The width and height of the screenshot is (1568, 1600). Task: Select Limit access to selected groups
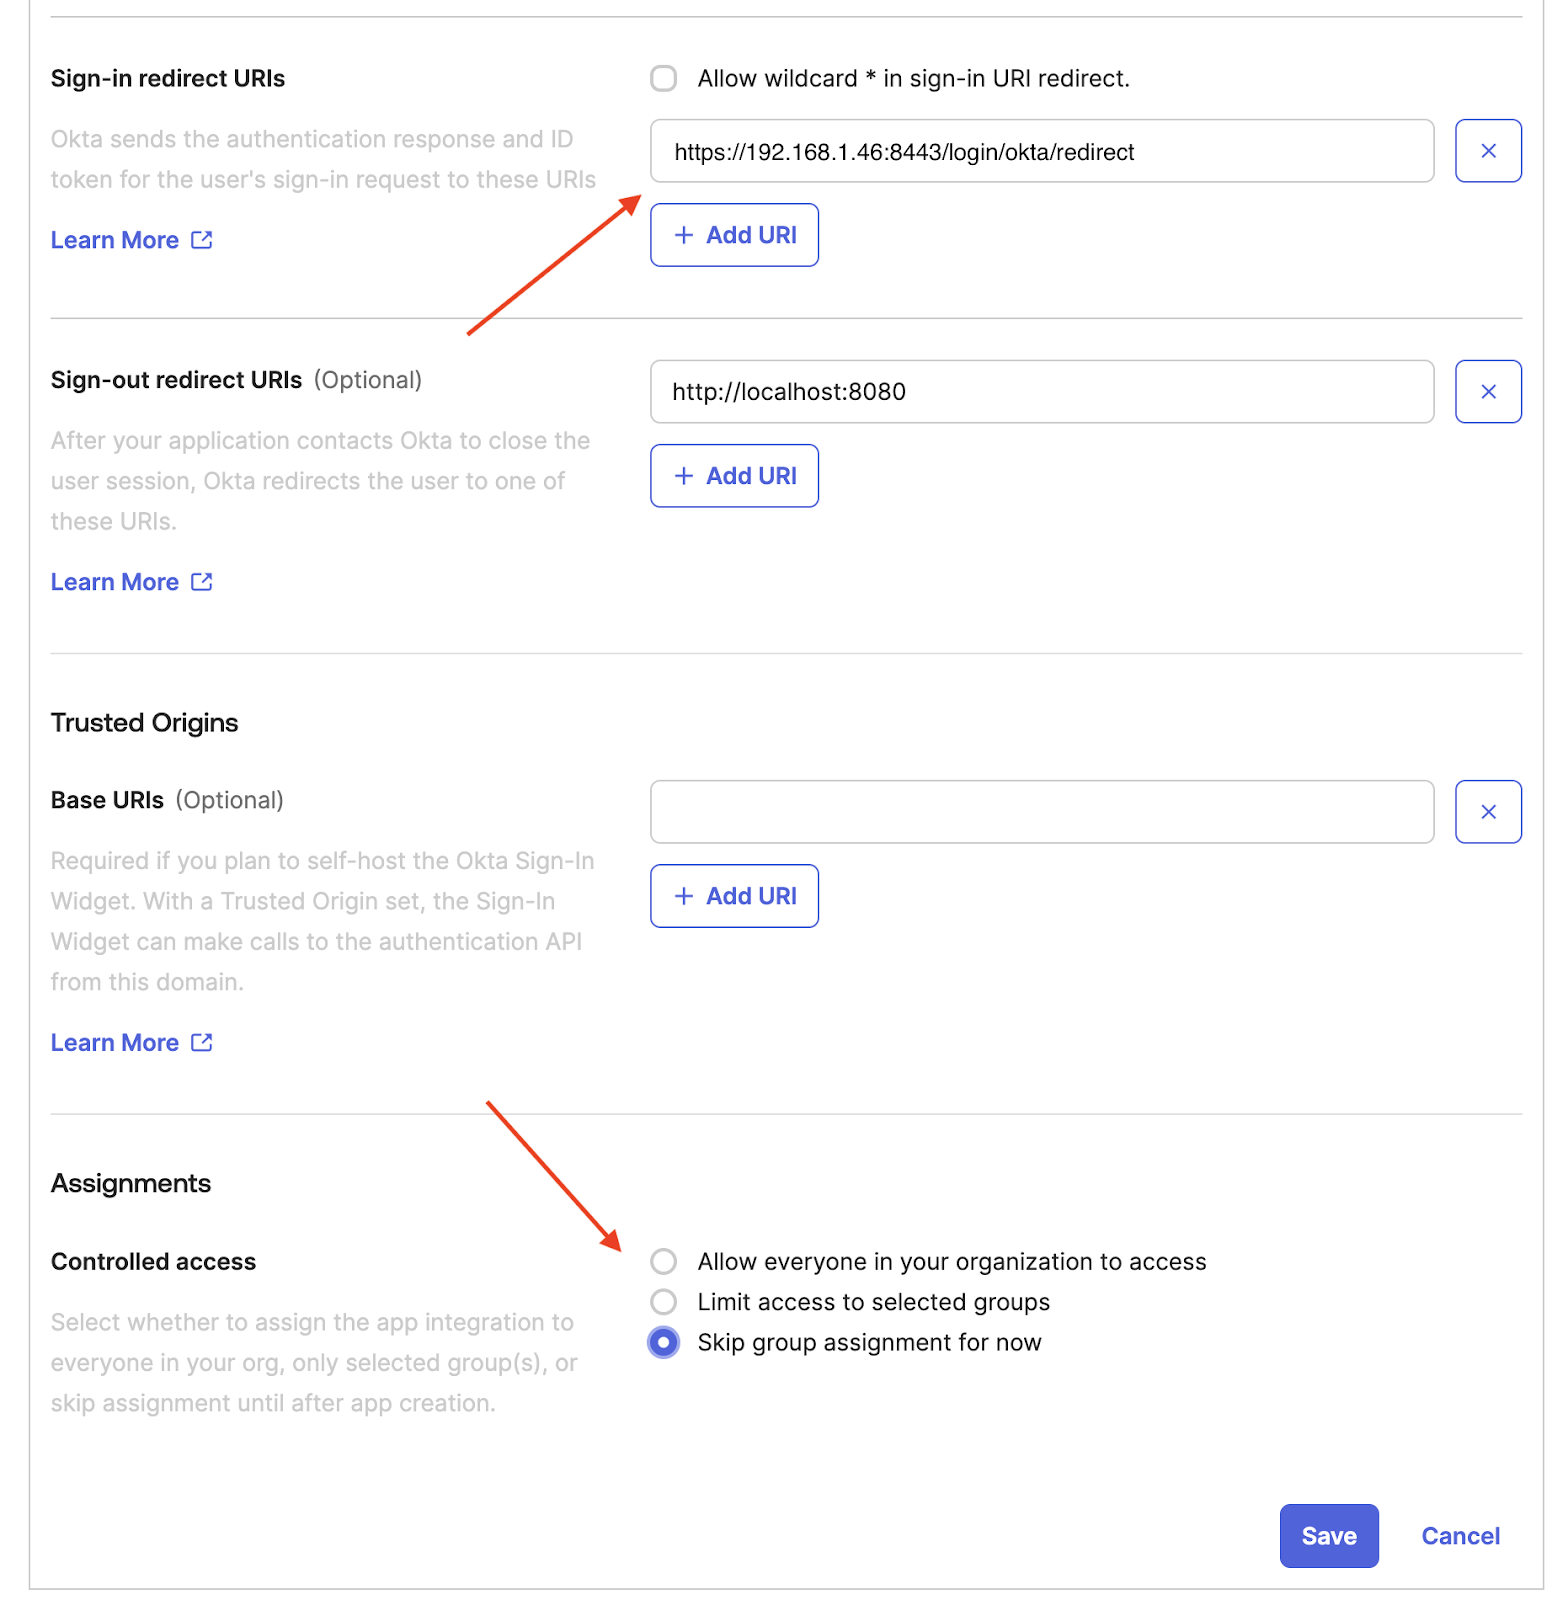point(664,1302)
